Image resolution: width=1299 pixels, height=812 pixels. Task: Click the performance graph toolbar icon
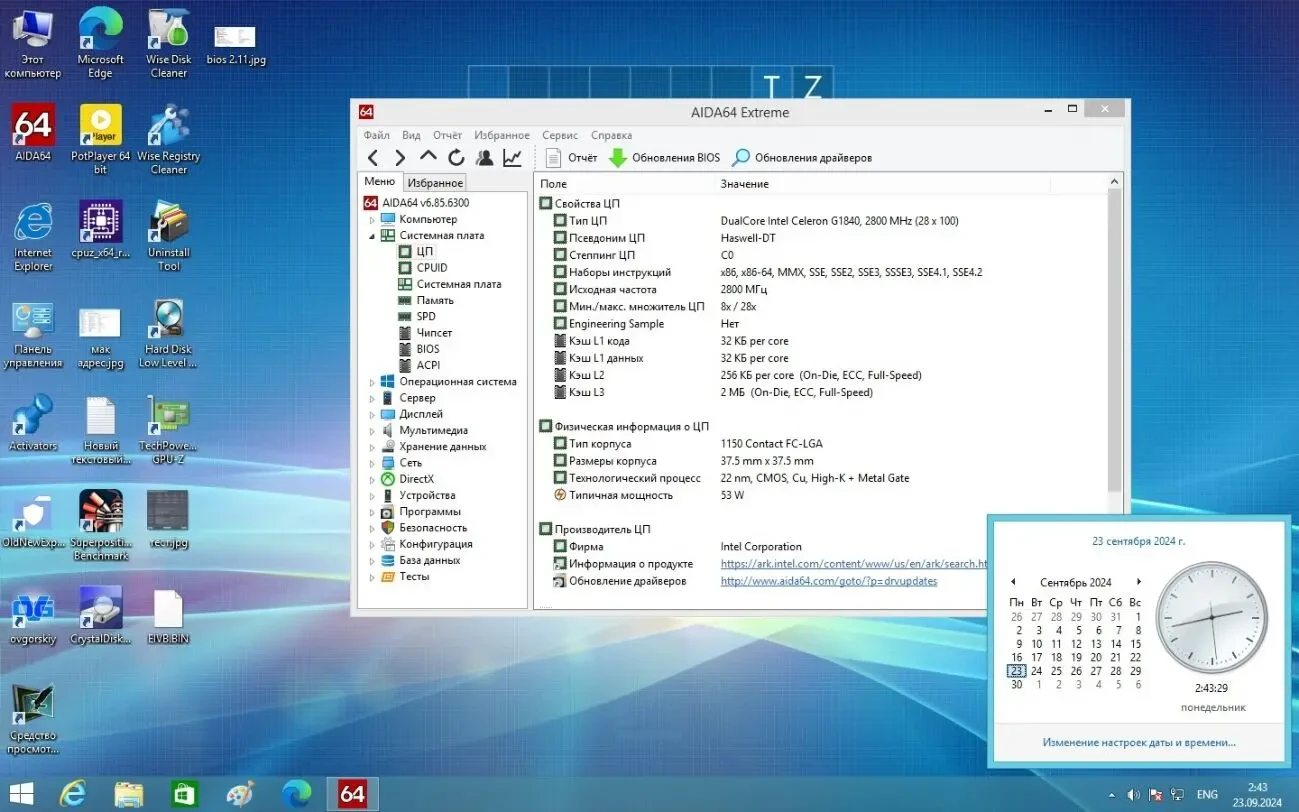[x=512, y=157]
